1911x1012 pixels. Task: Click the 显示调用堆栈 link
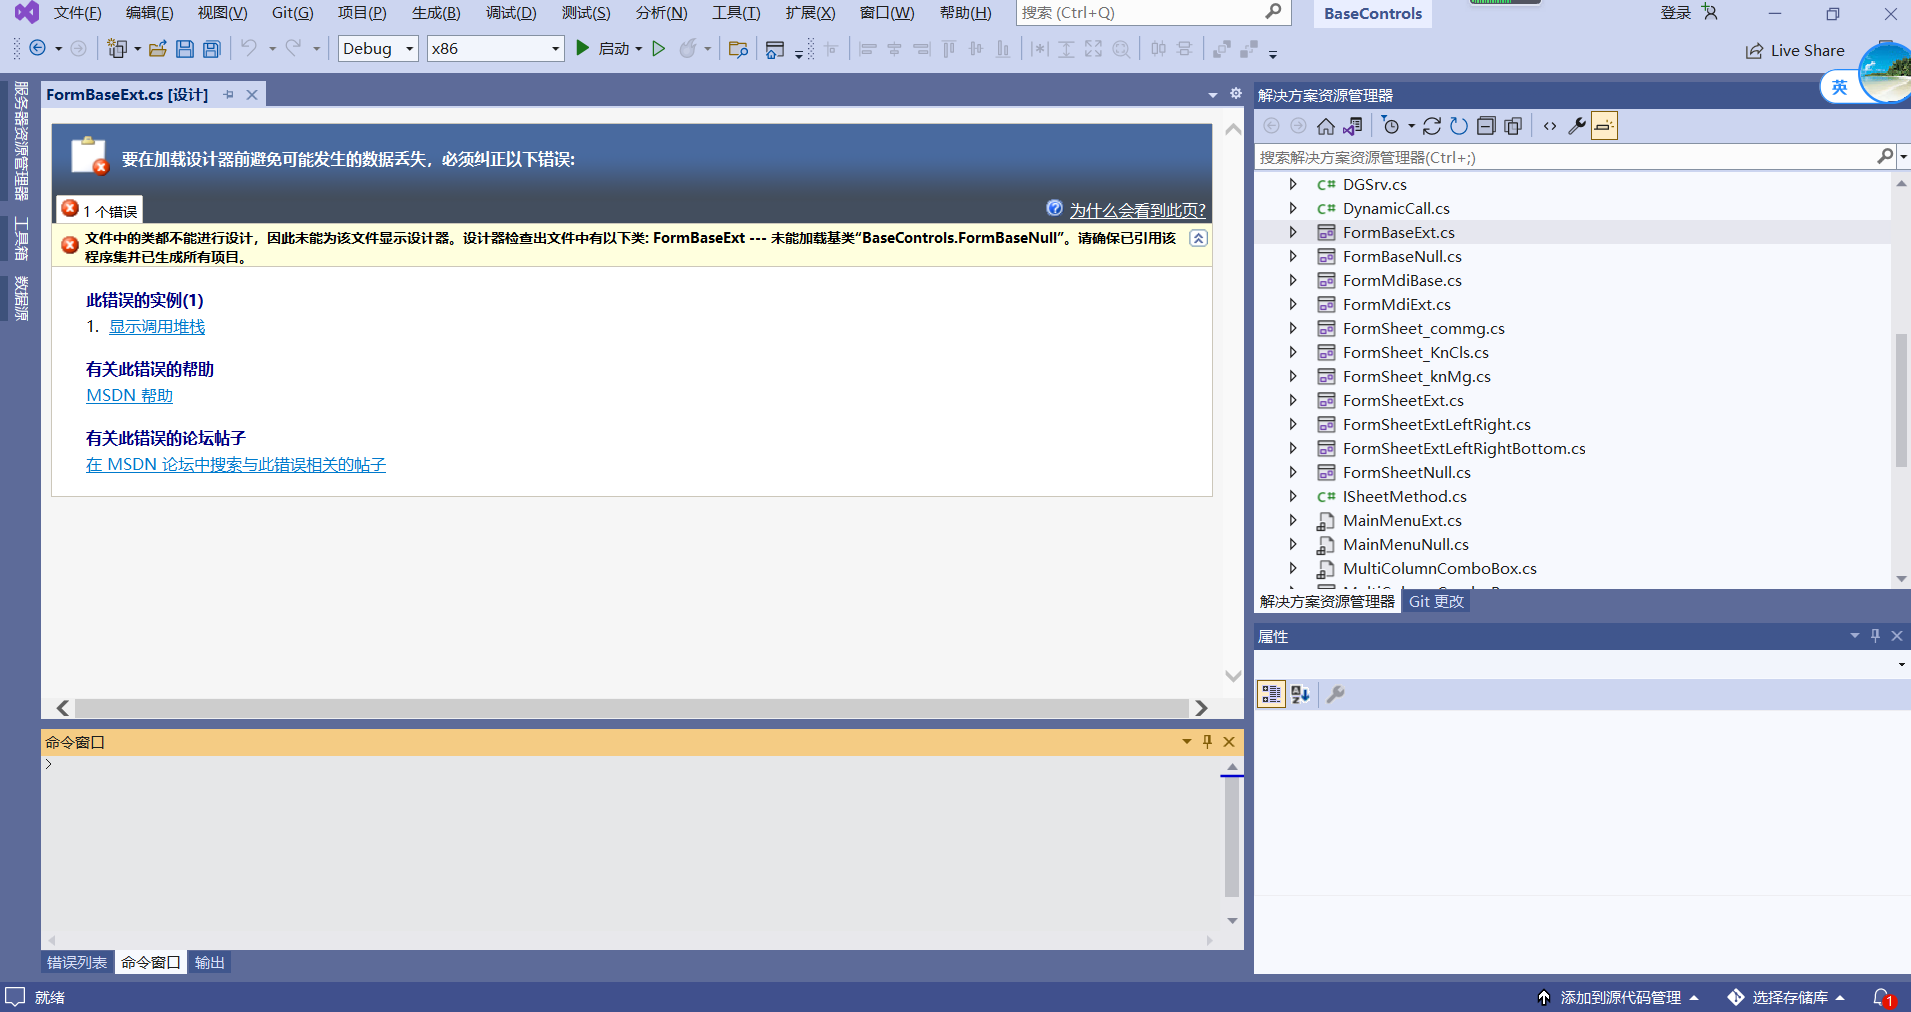(x=157, y=327)
